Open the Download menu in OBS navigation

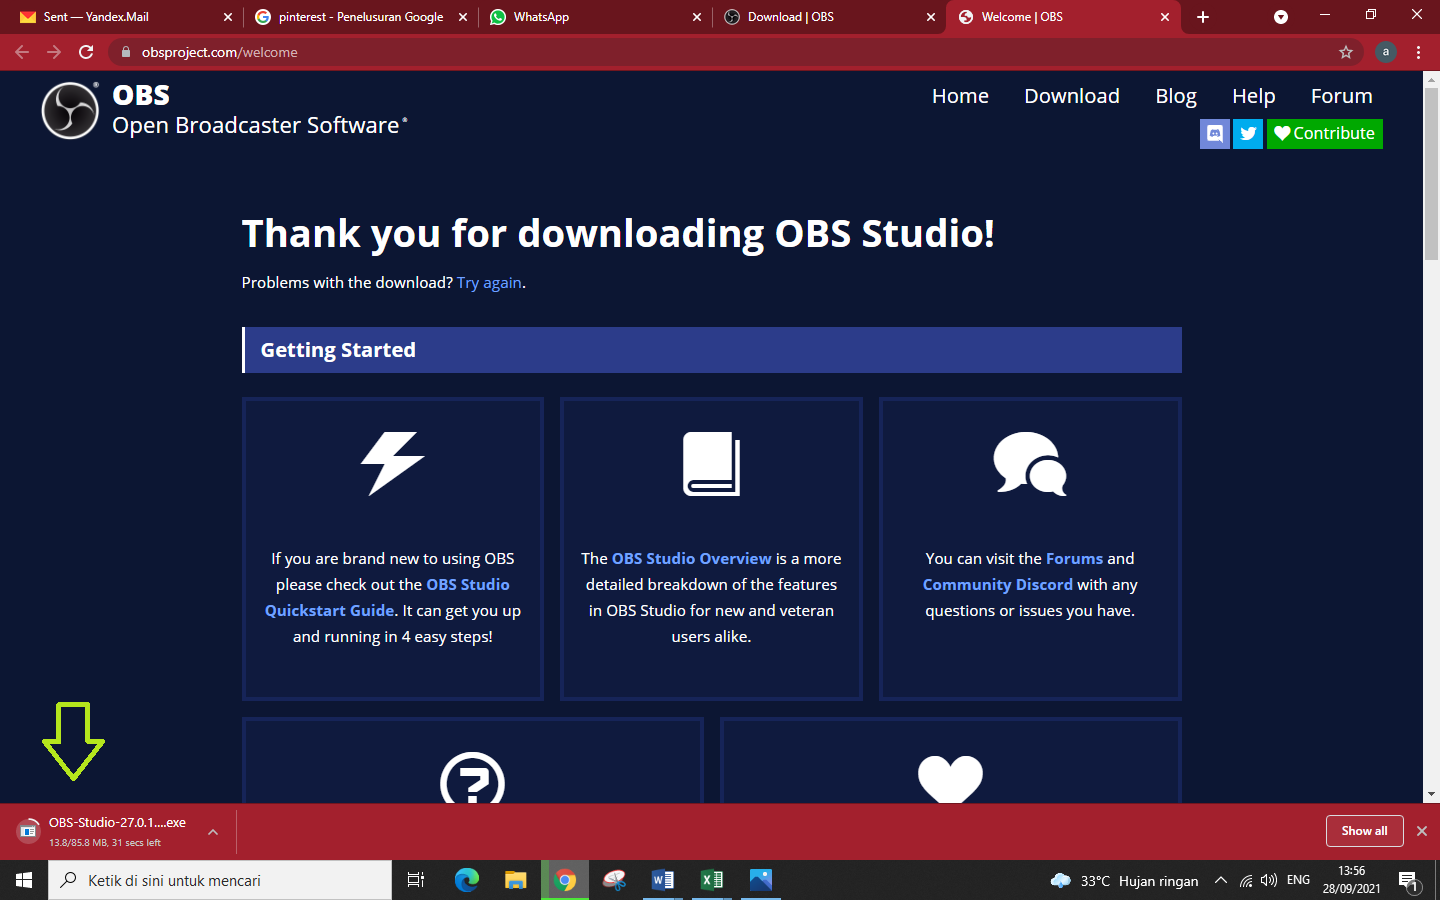pos(1071,96)
